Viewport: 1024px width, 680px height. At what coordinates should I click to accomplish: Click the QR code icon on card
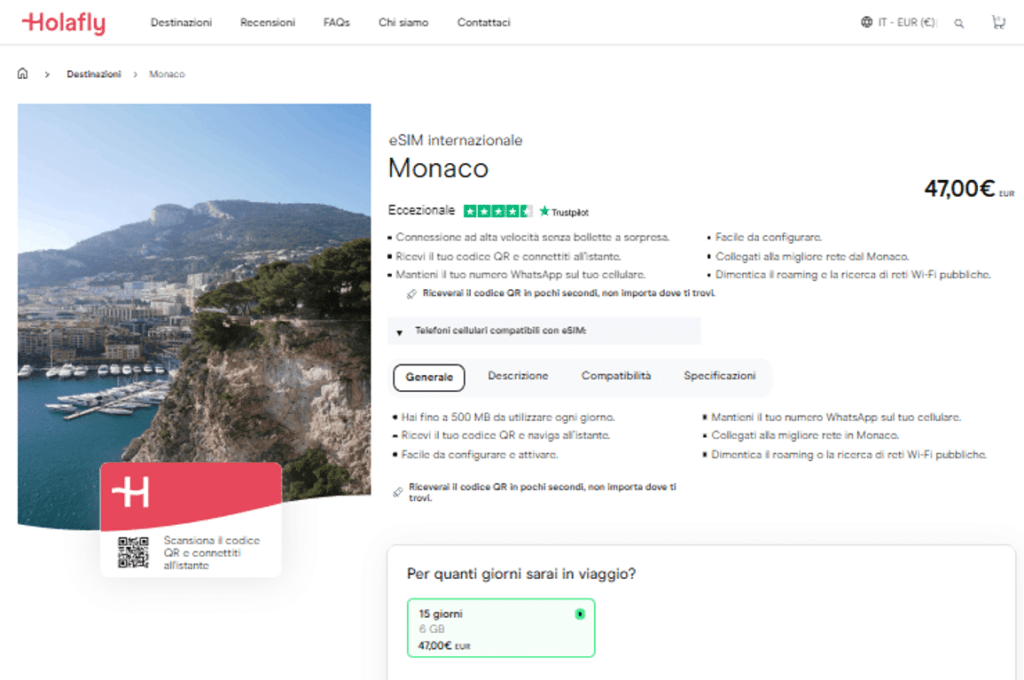point(133,552)
